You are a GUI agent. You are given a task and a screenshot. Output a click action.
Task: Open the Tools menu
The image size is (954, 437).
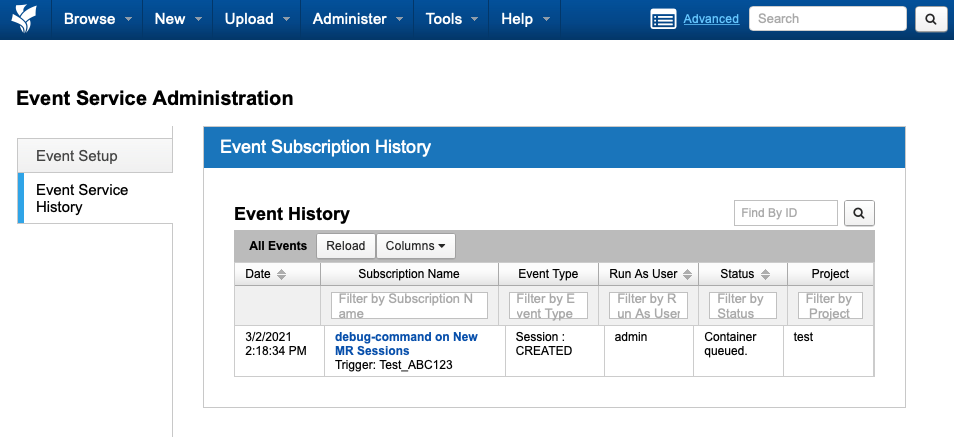pos(451,19)
